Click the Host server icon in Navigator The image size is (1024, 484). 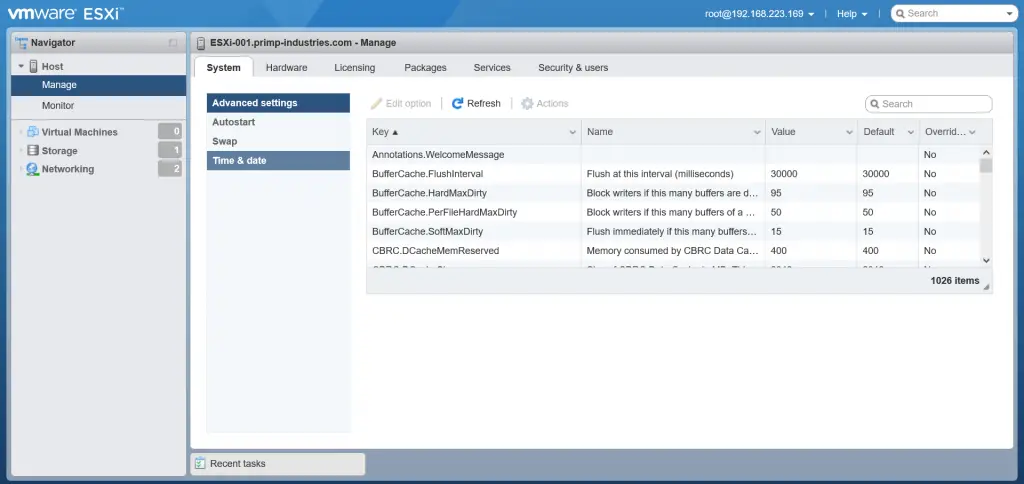tap(33, 66)
